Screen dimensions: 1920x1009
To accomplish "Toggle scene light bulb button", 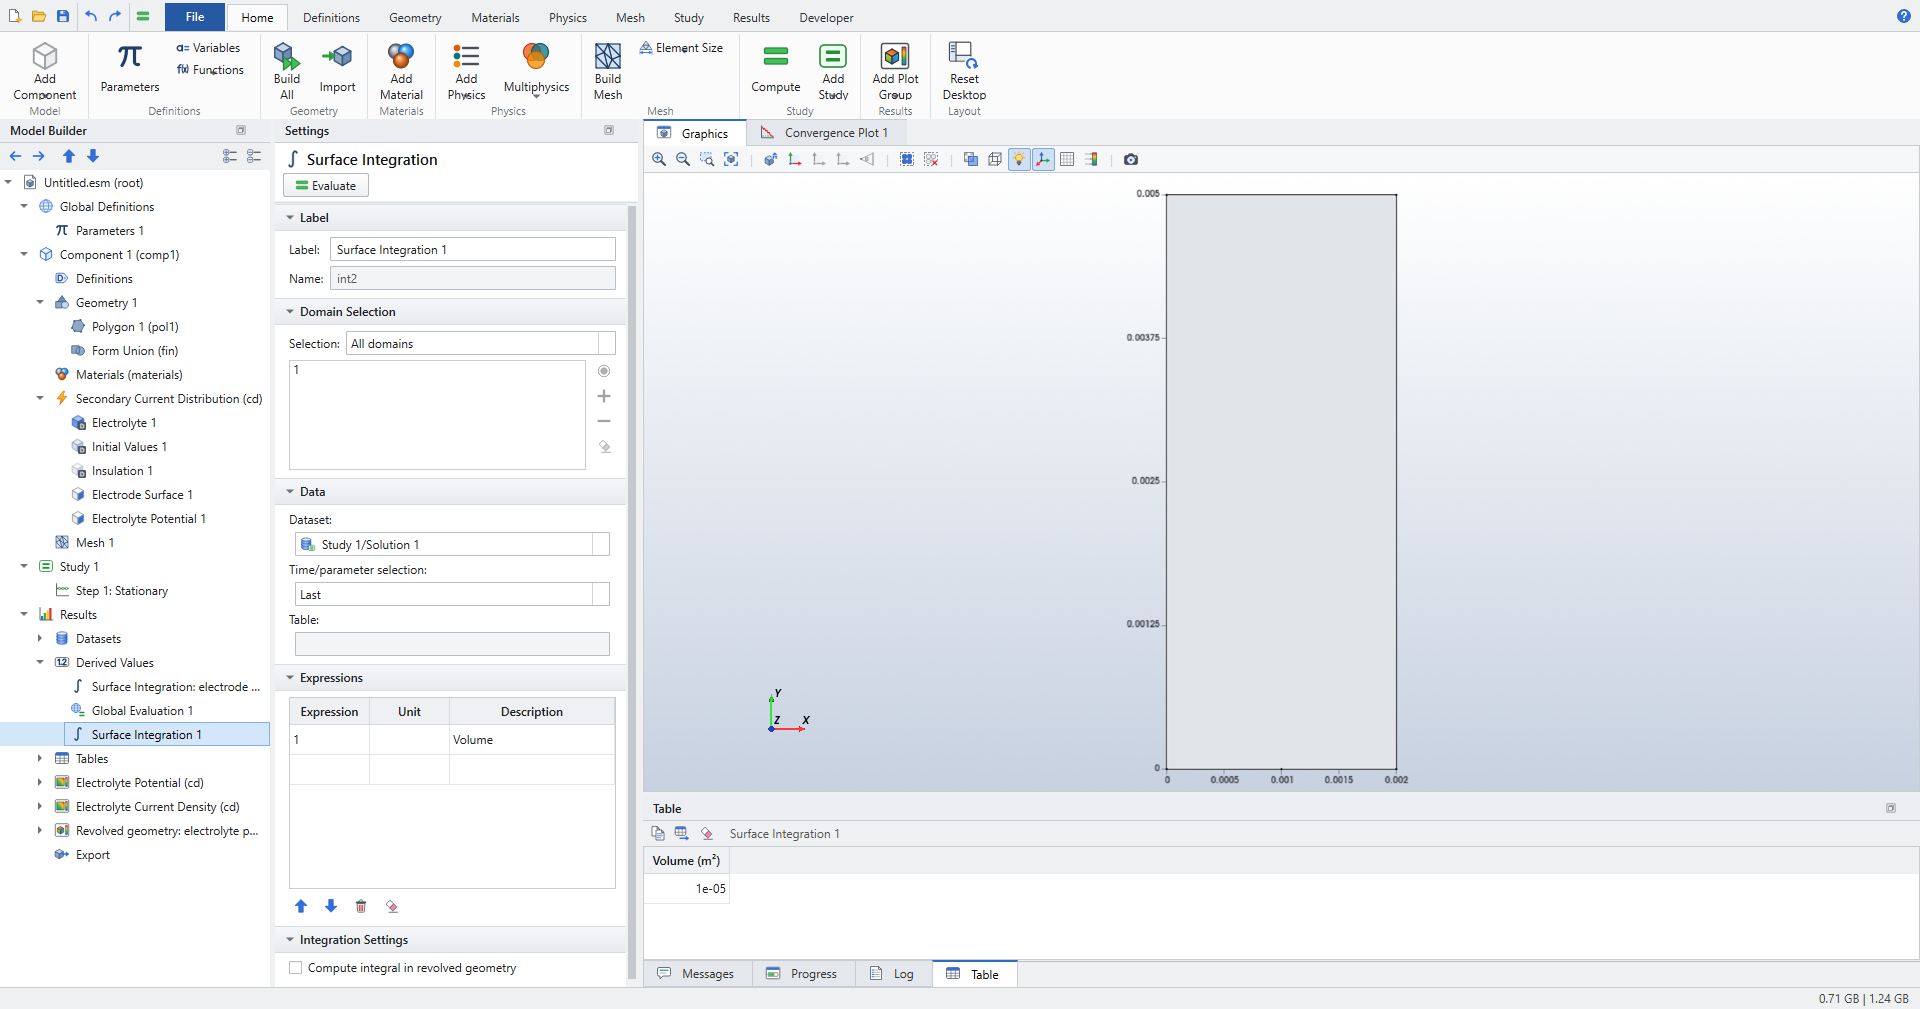I will [x=1019, y=159].
